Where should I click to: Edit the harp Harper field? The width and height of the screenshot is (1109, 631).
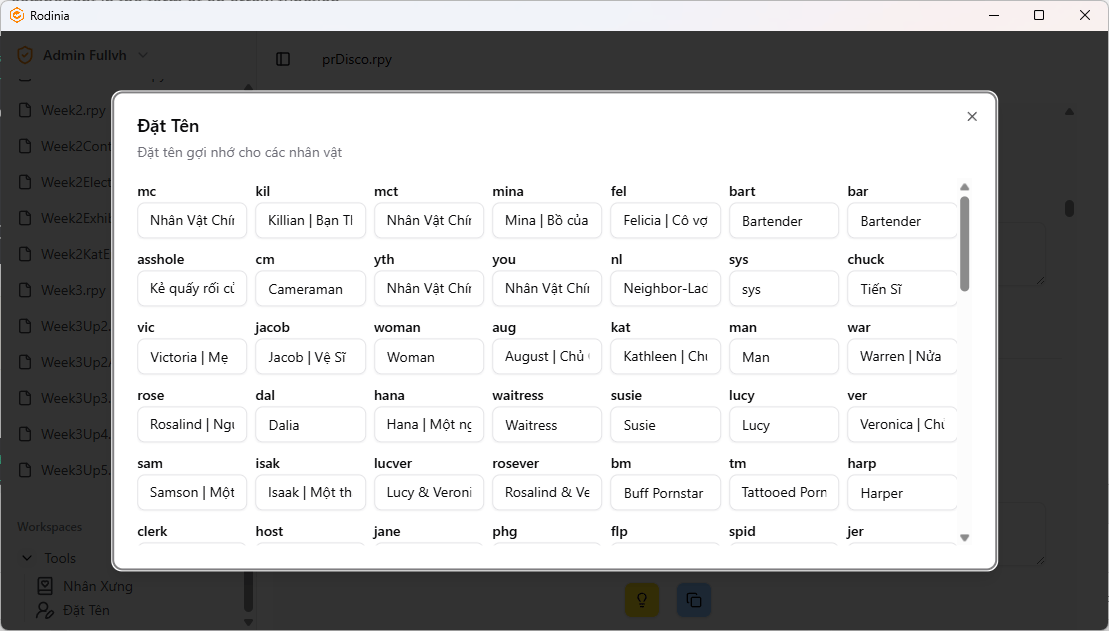(902, 492)
